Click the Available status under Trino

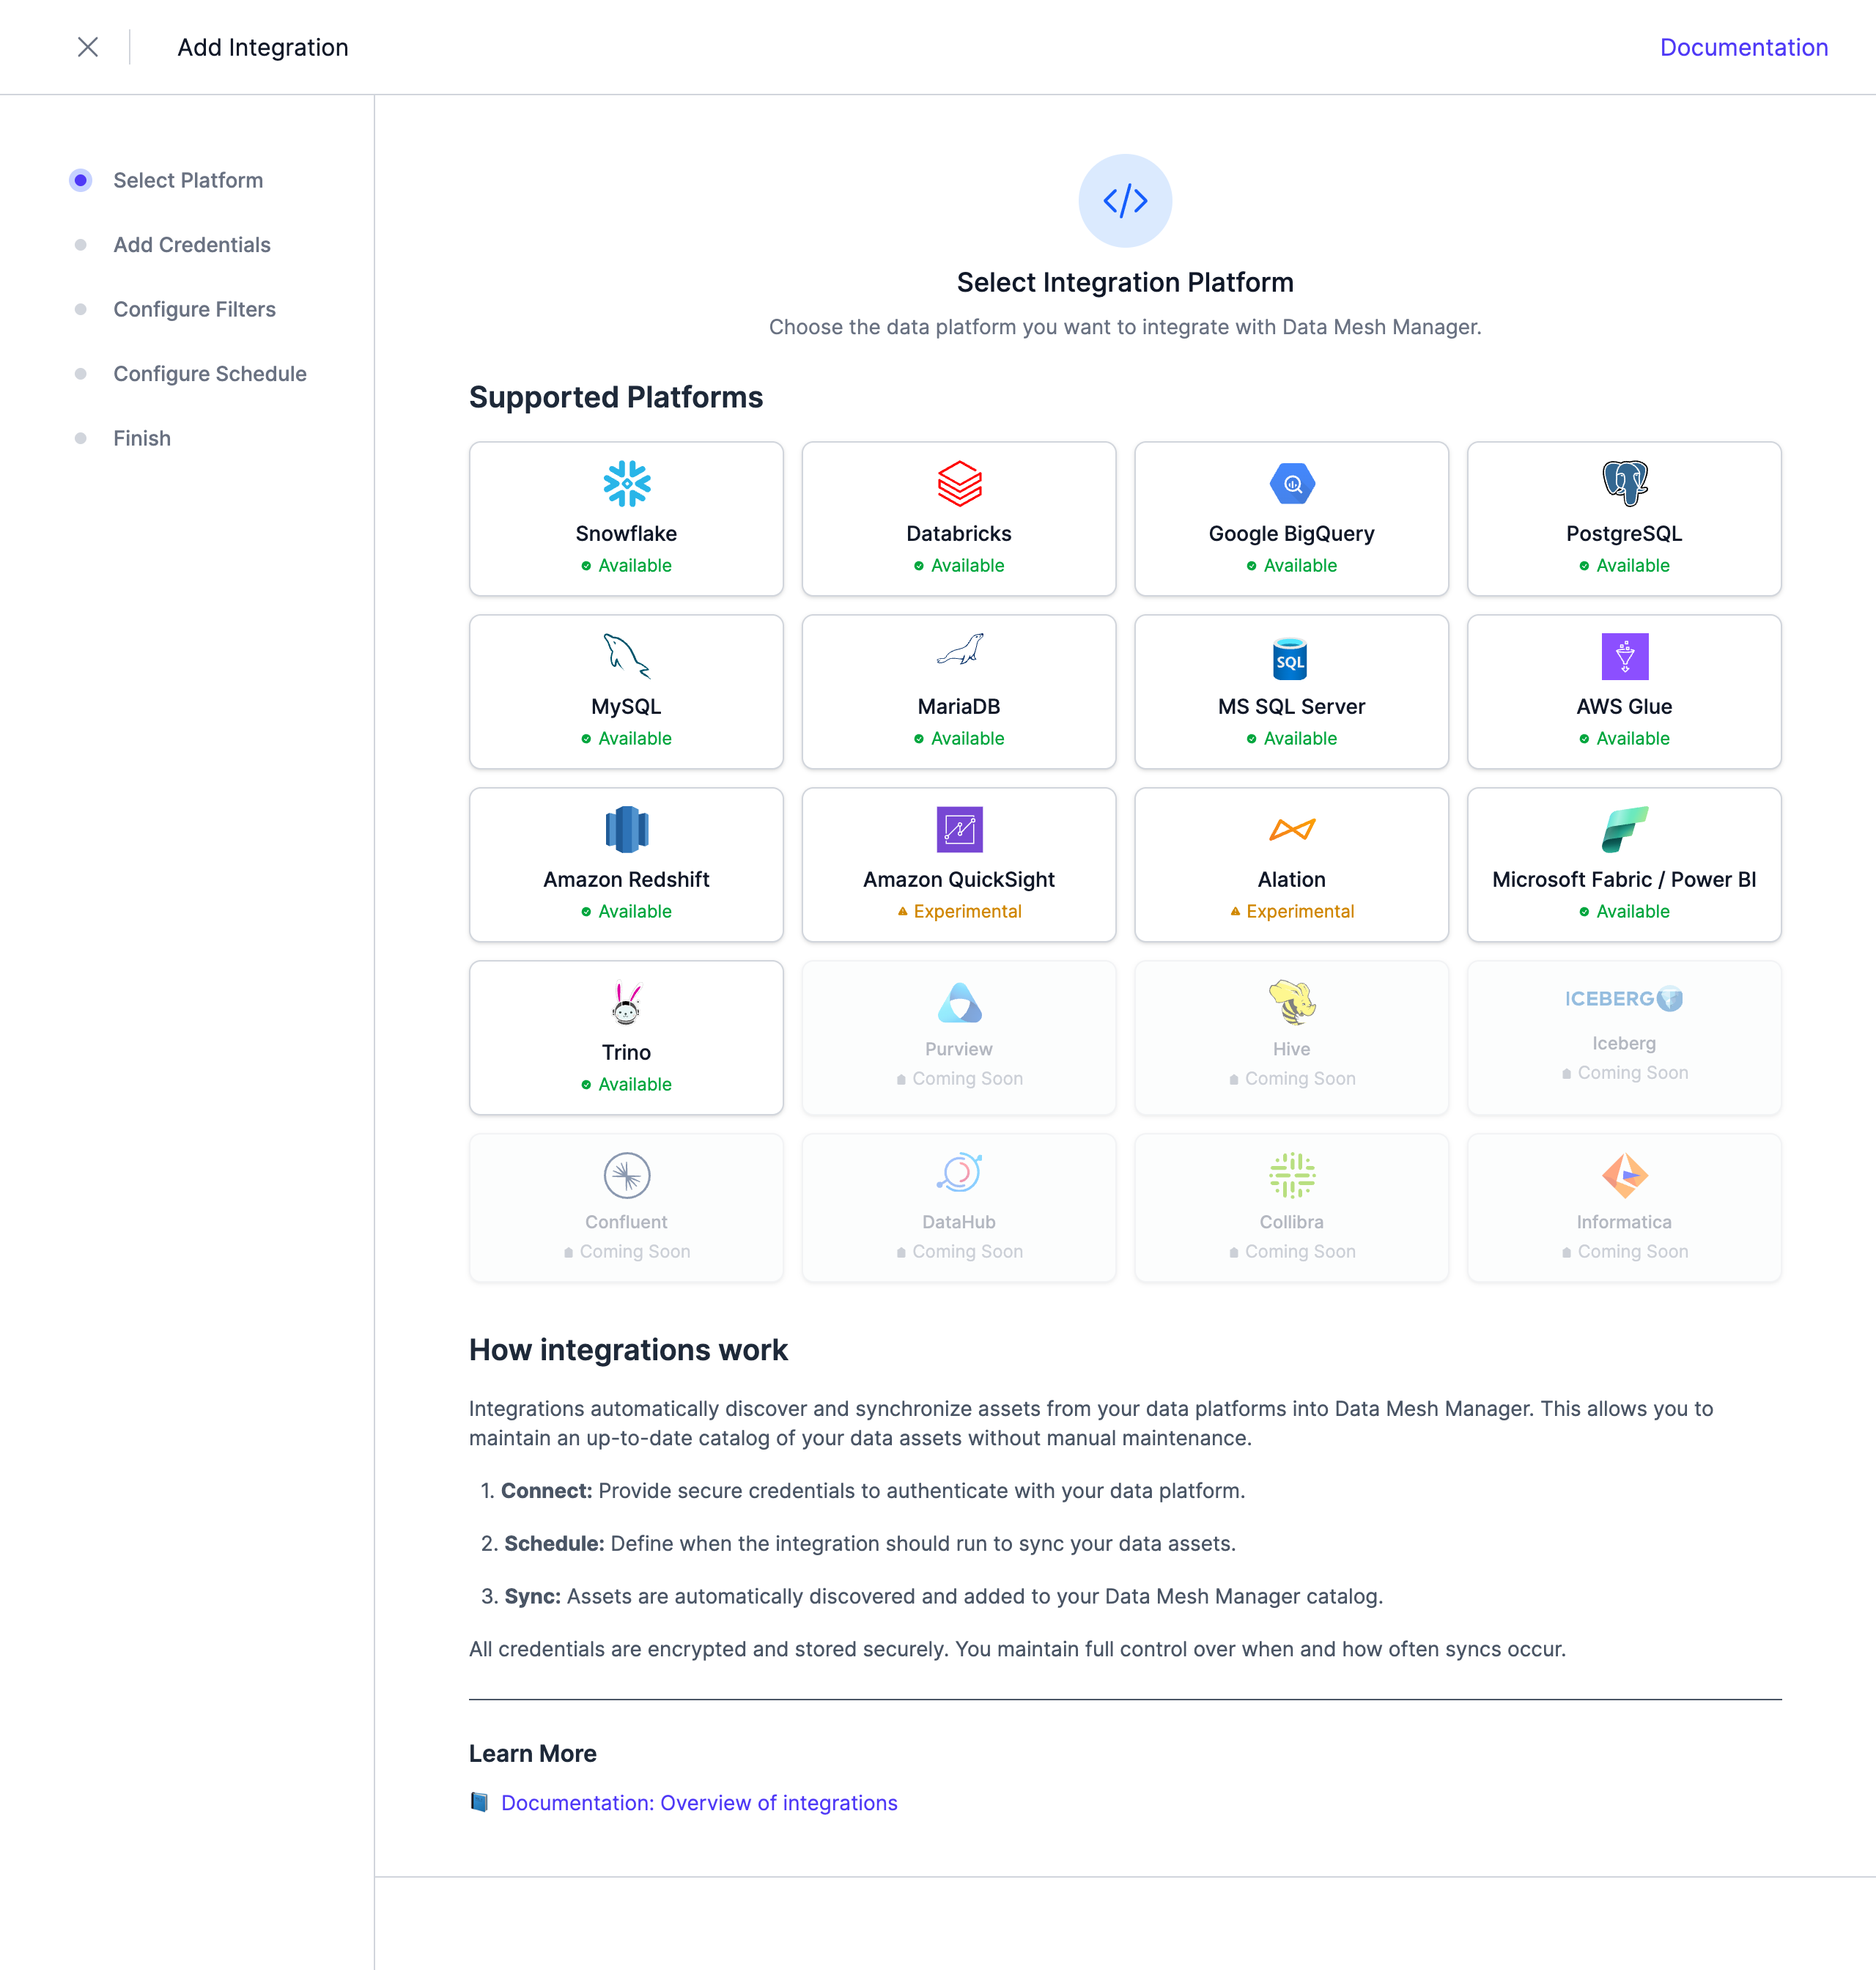[x=627, y=1084]
